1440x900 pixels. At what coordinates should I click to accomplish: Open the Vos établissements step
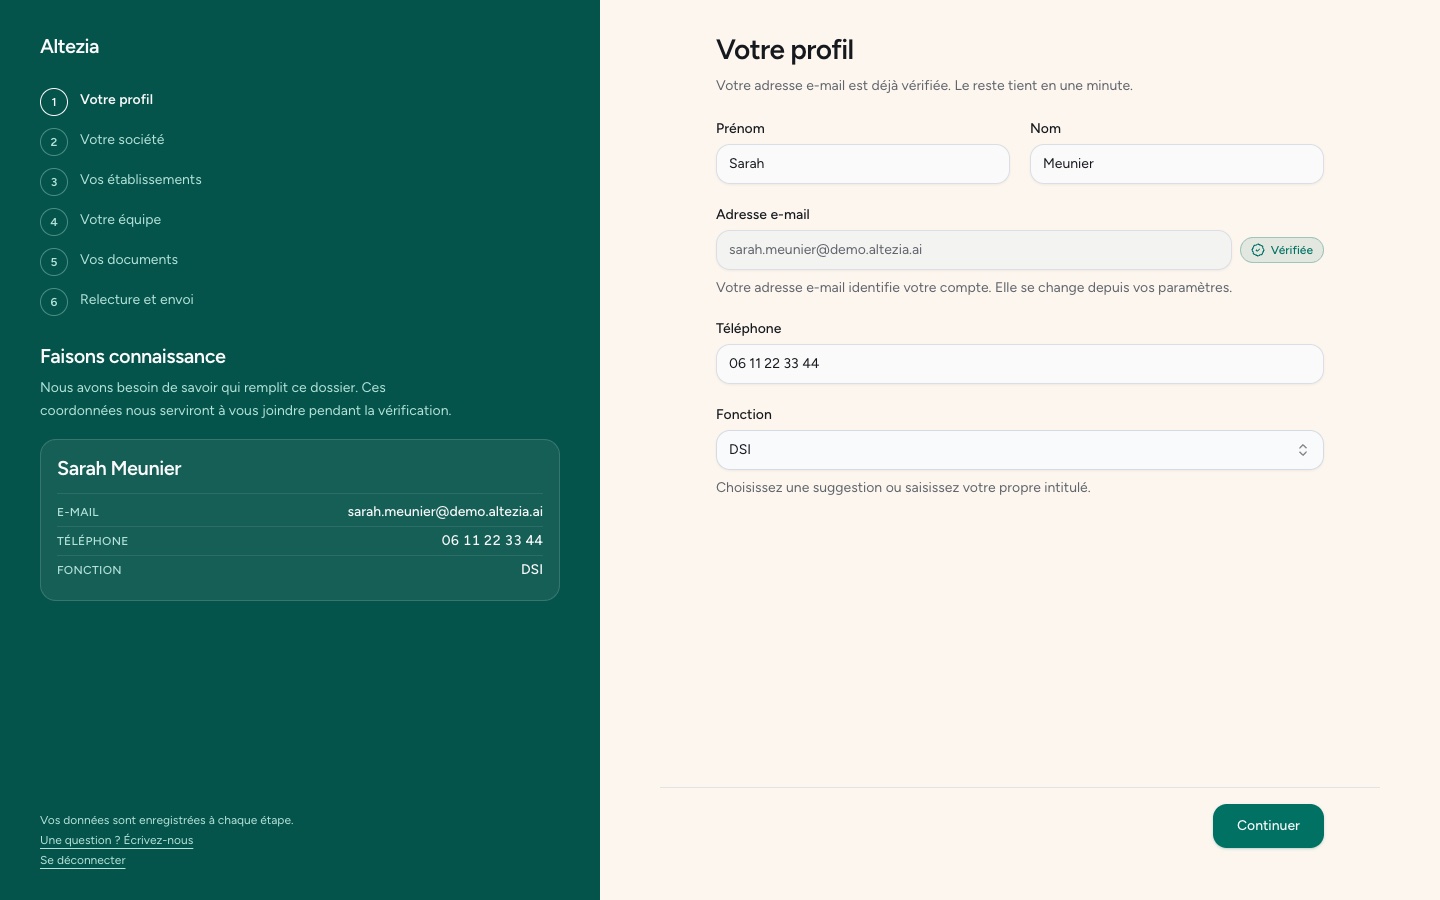(x=141, y=180)
